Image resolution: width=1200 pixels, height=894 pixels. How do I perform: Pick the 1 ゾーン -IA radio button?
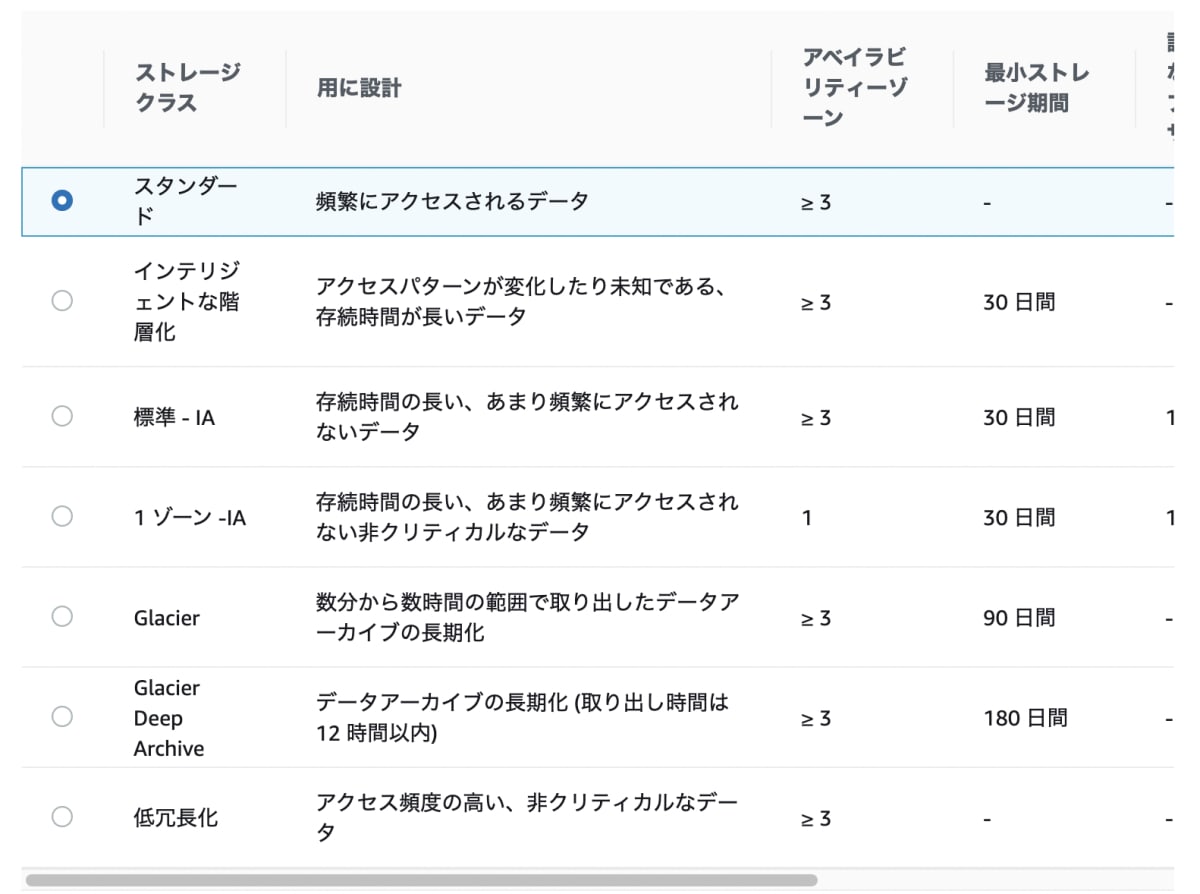62,517
